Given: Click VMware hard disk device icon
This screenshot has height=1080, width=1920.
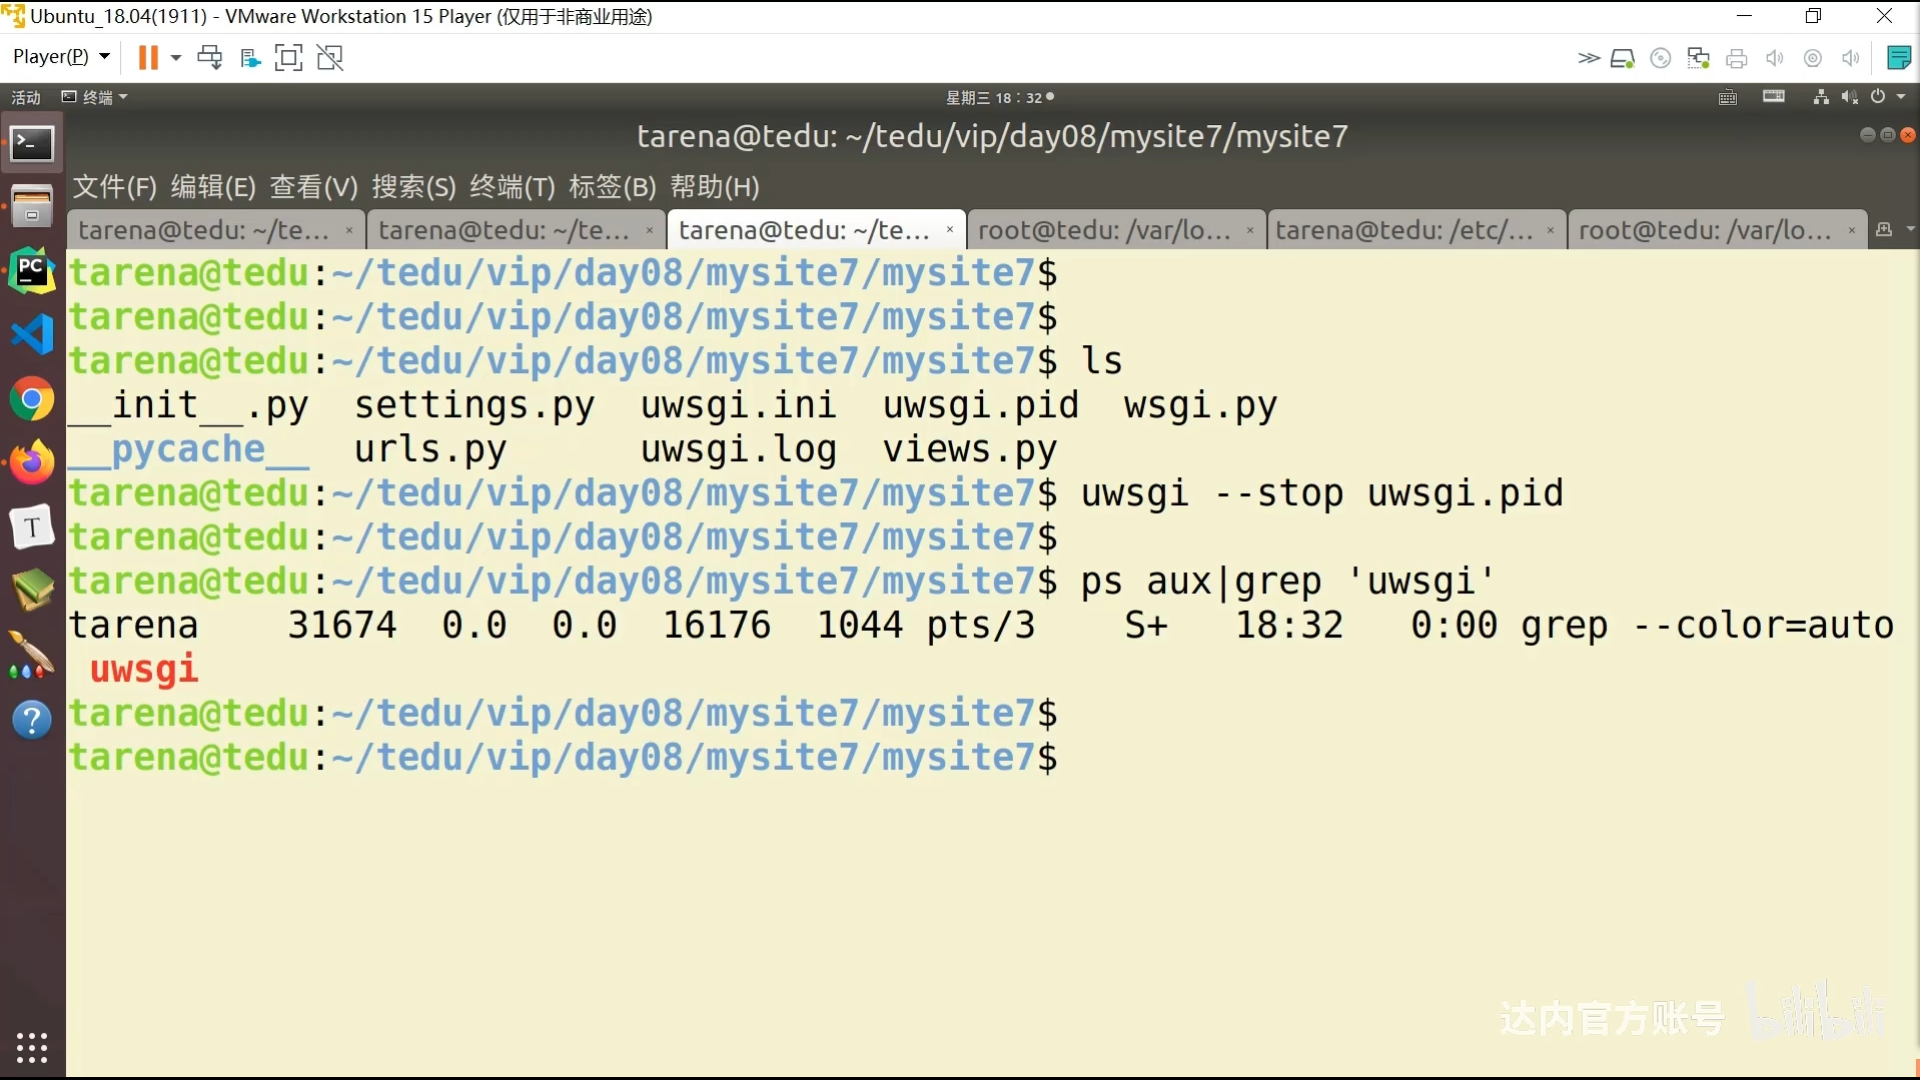Looking at the screenshot, I should click(x=1622, y=58).
